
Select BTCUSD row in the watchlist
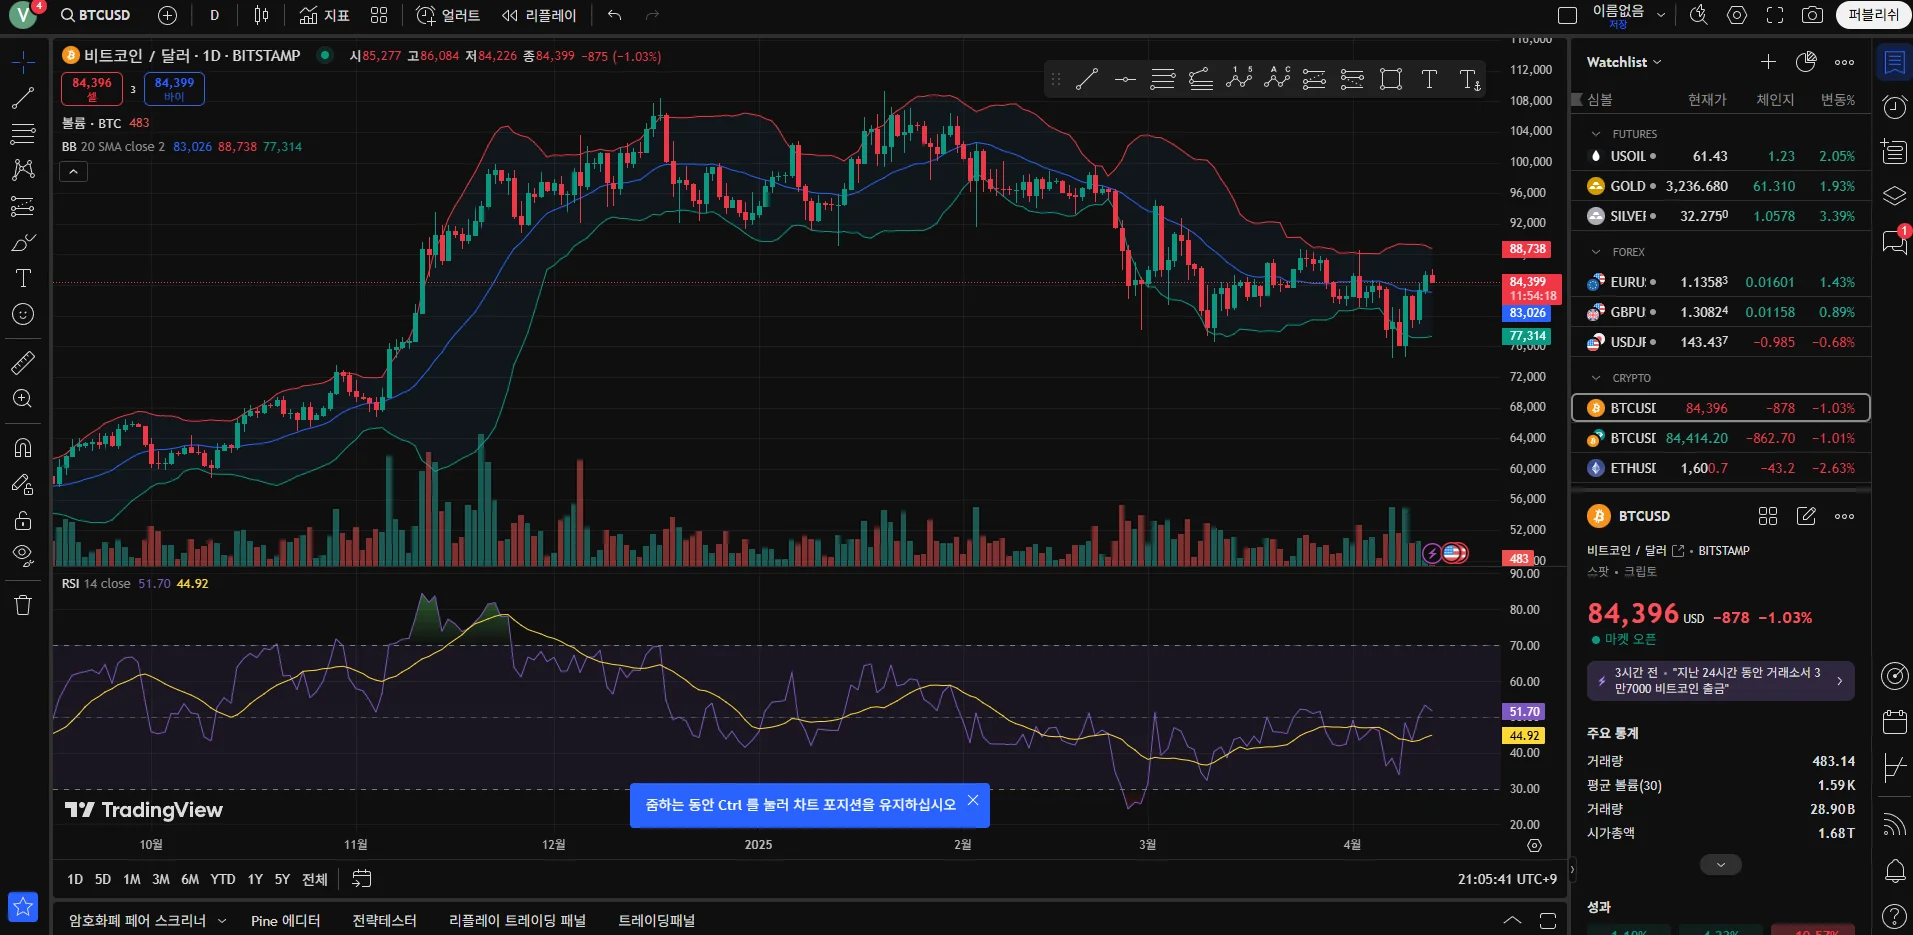pyautogui.click(x=1721, y=408)
